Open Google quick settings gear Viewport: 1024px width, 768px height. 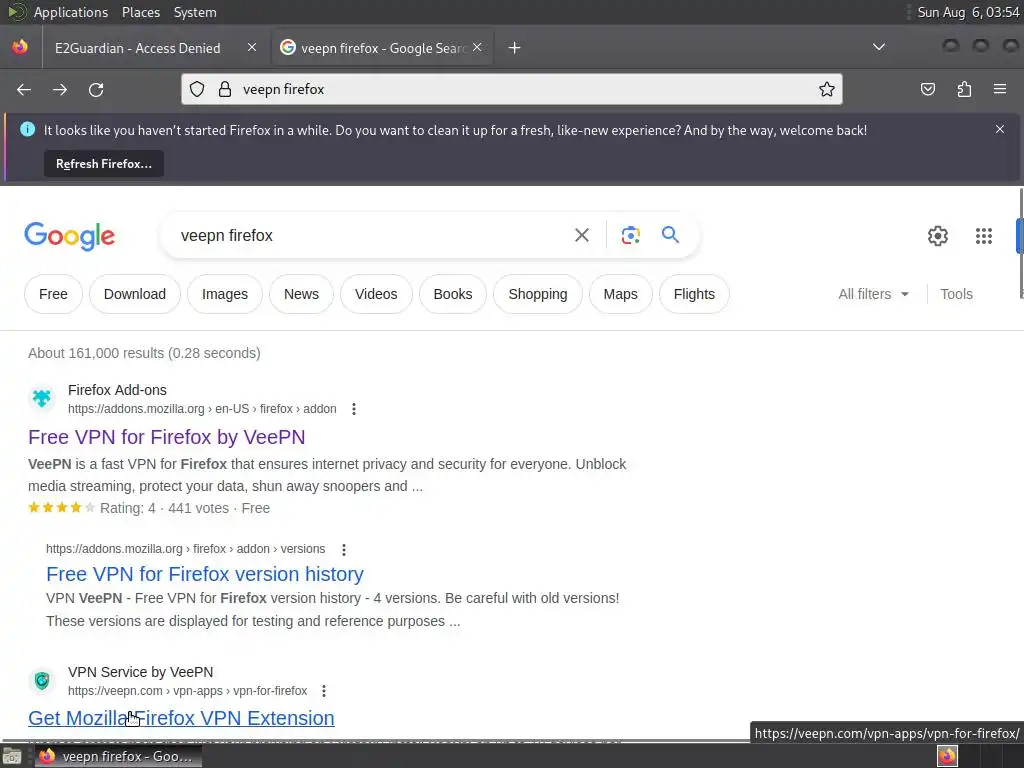pos(938,236)
